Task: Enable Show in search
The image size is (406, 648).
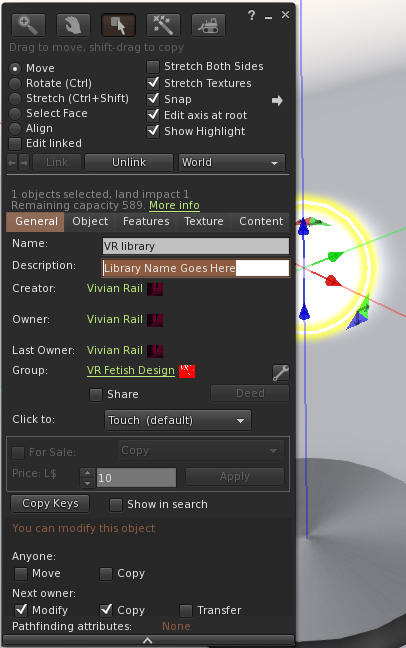Action: click(116, 505)
